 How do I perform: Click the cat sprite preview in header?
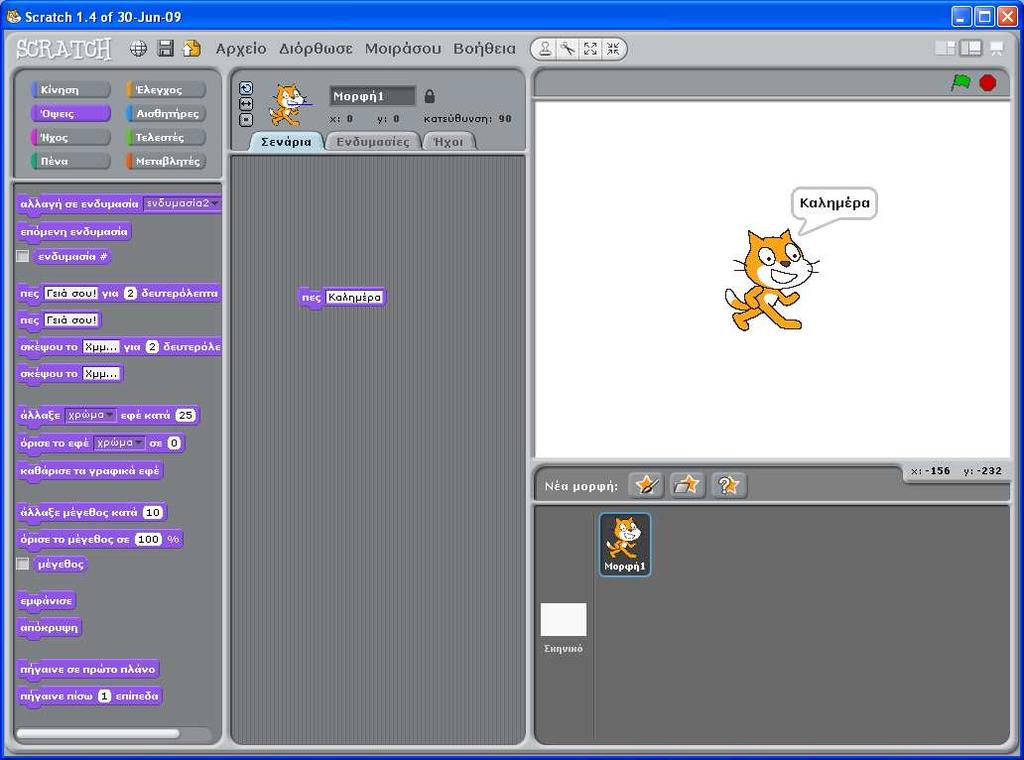(x=287, y=104)
